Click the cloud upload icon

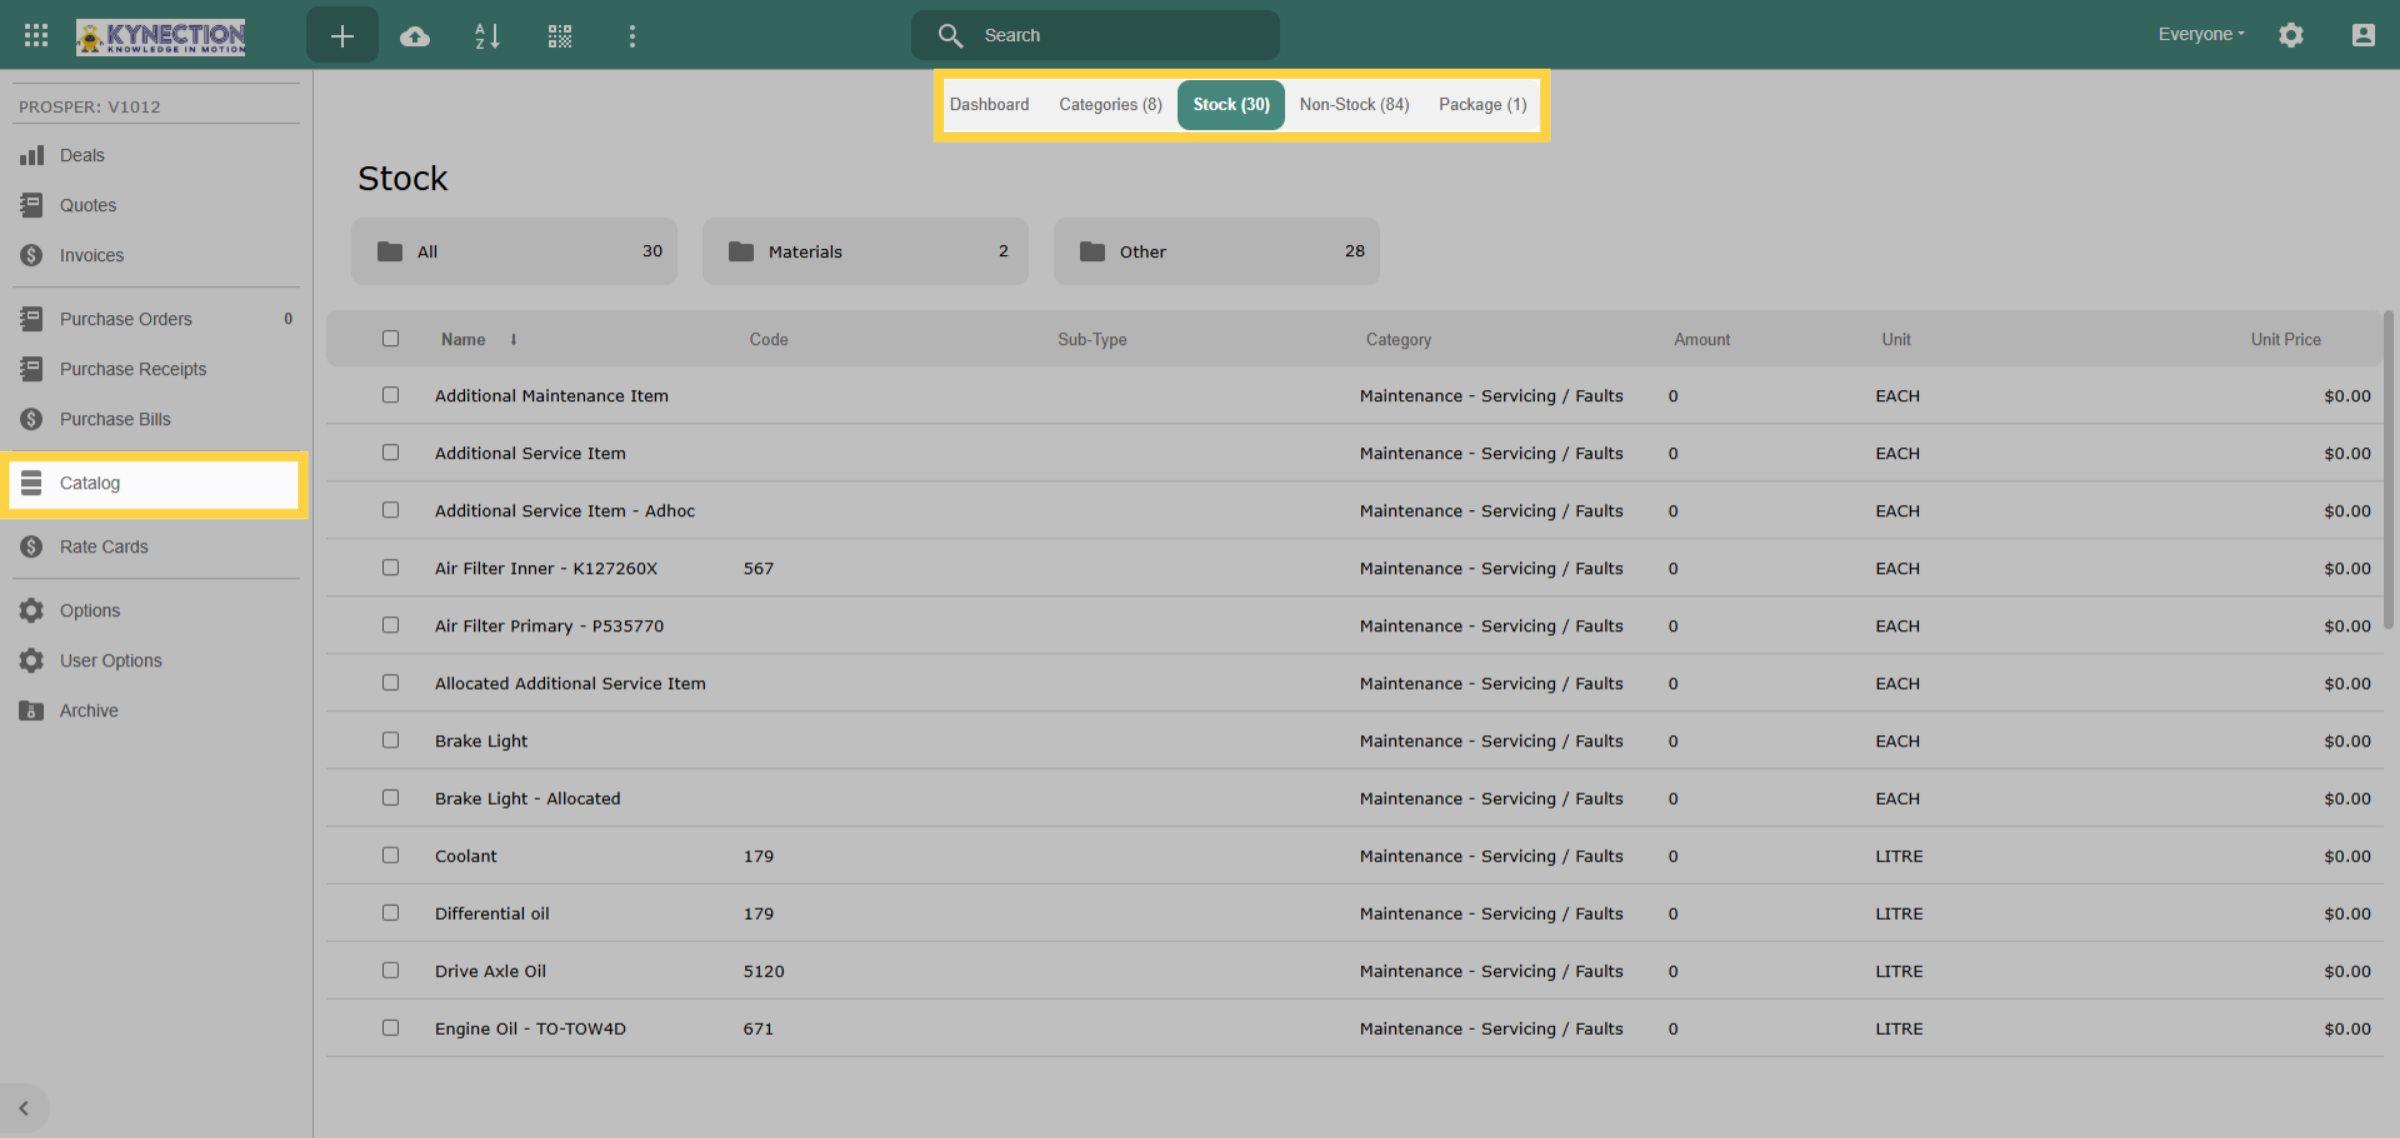pos(415,36)
